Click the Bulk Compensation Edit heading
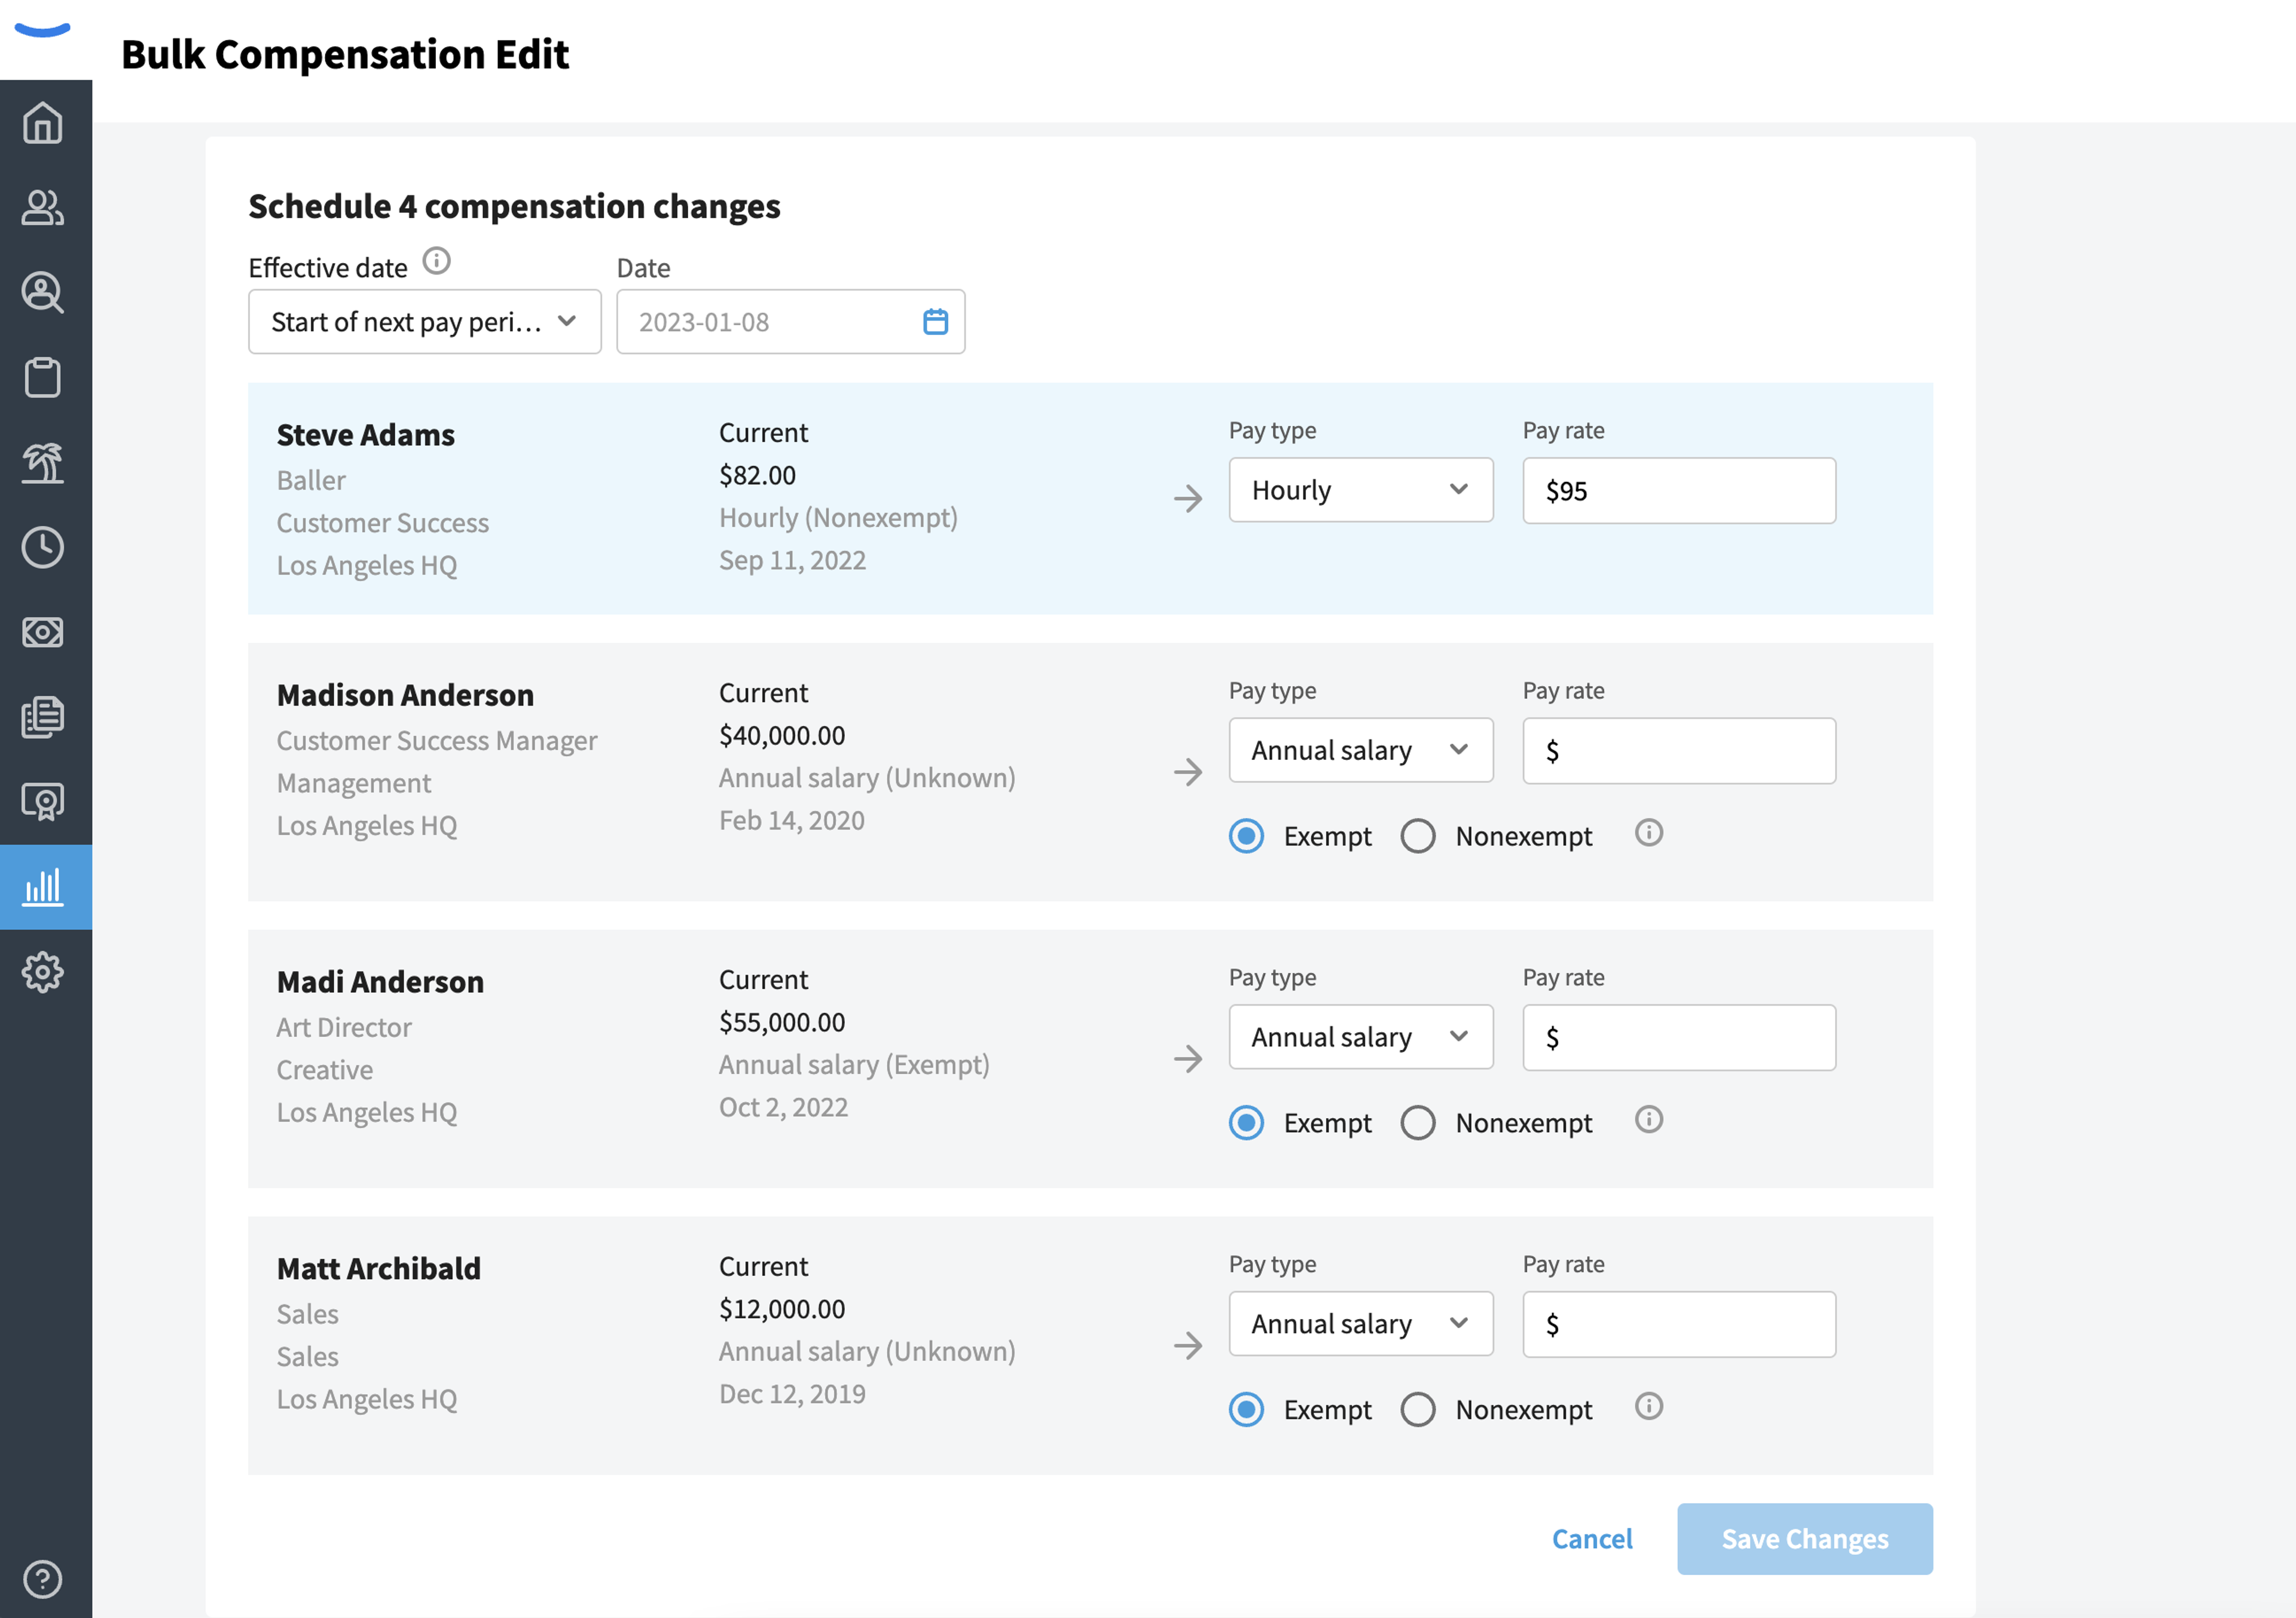2296x1618 pixels. tap(345, 54)
